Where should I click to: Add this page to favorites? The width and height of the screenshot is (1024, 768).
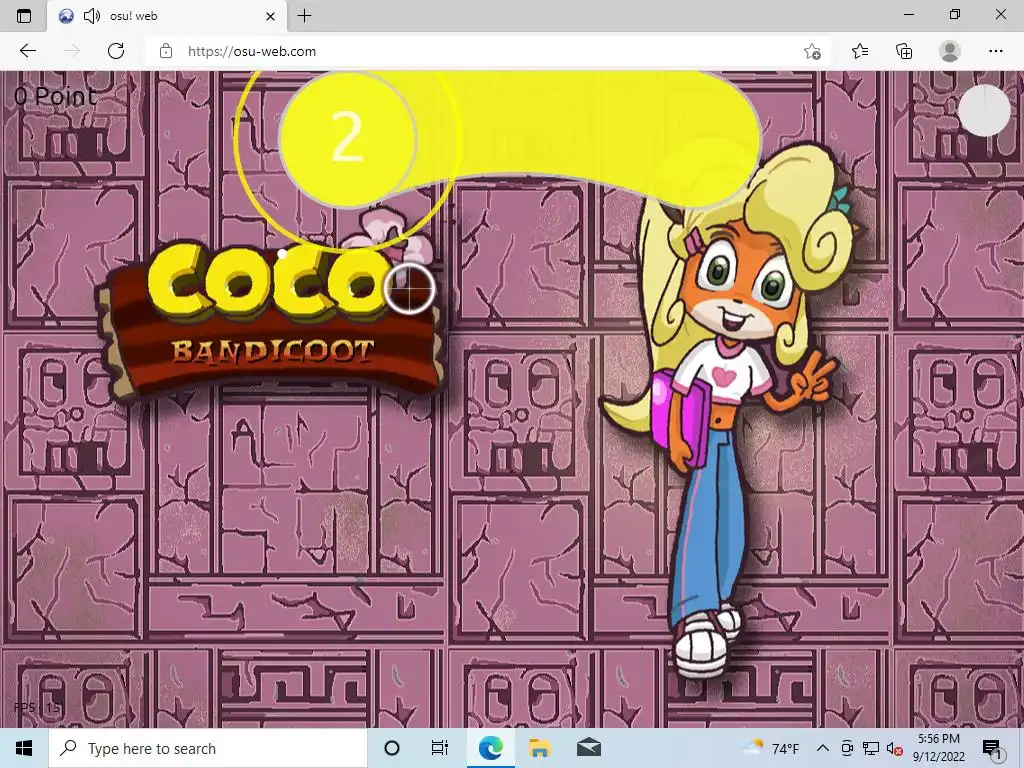coord(812,51)
